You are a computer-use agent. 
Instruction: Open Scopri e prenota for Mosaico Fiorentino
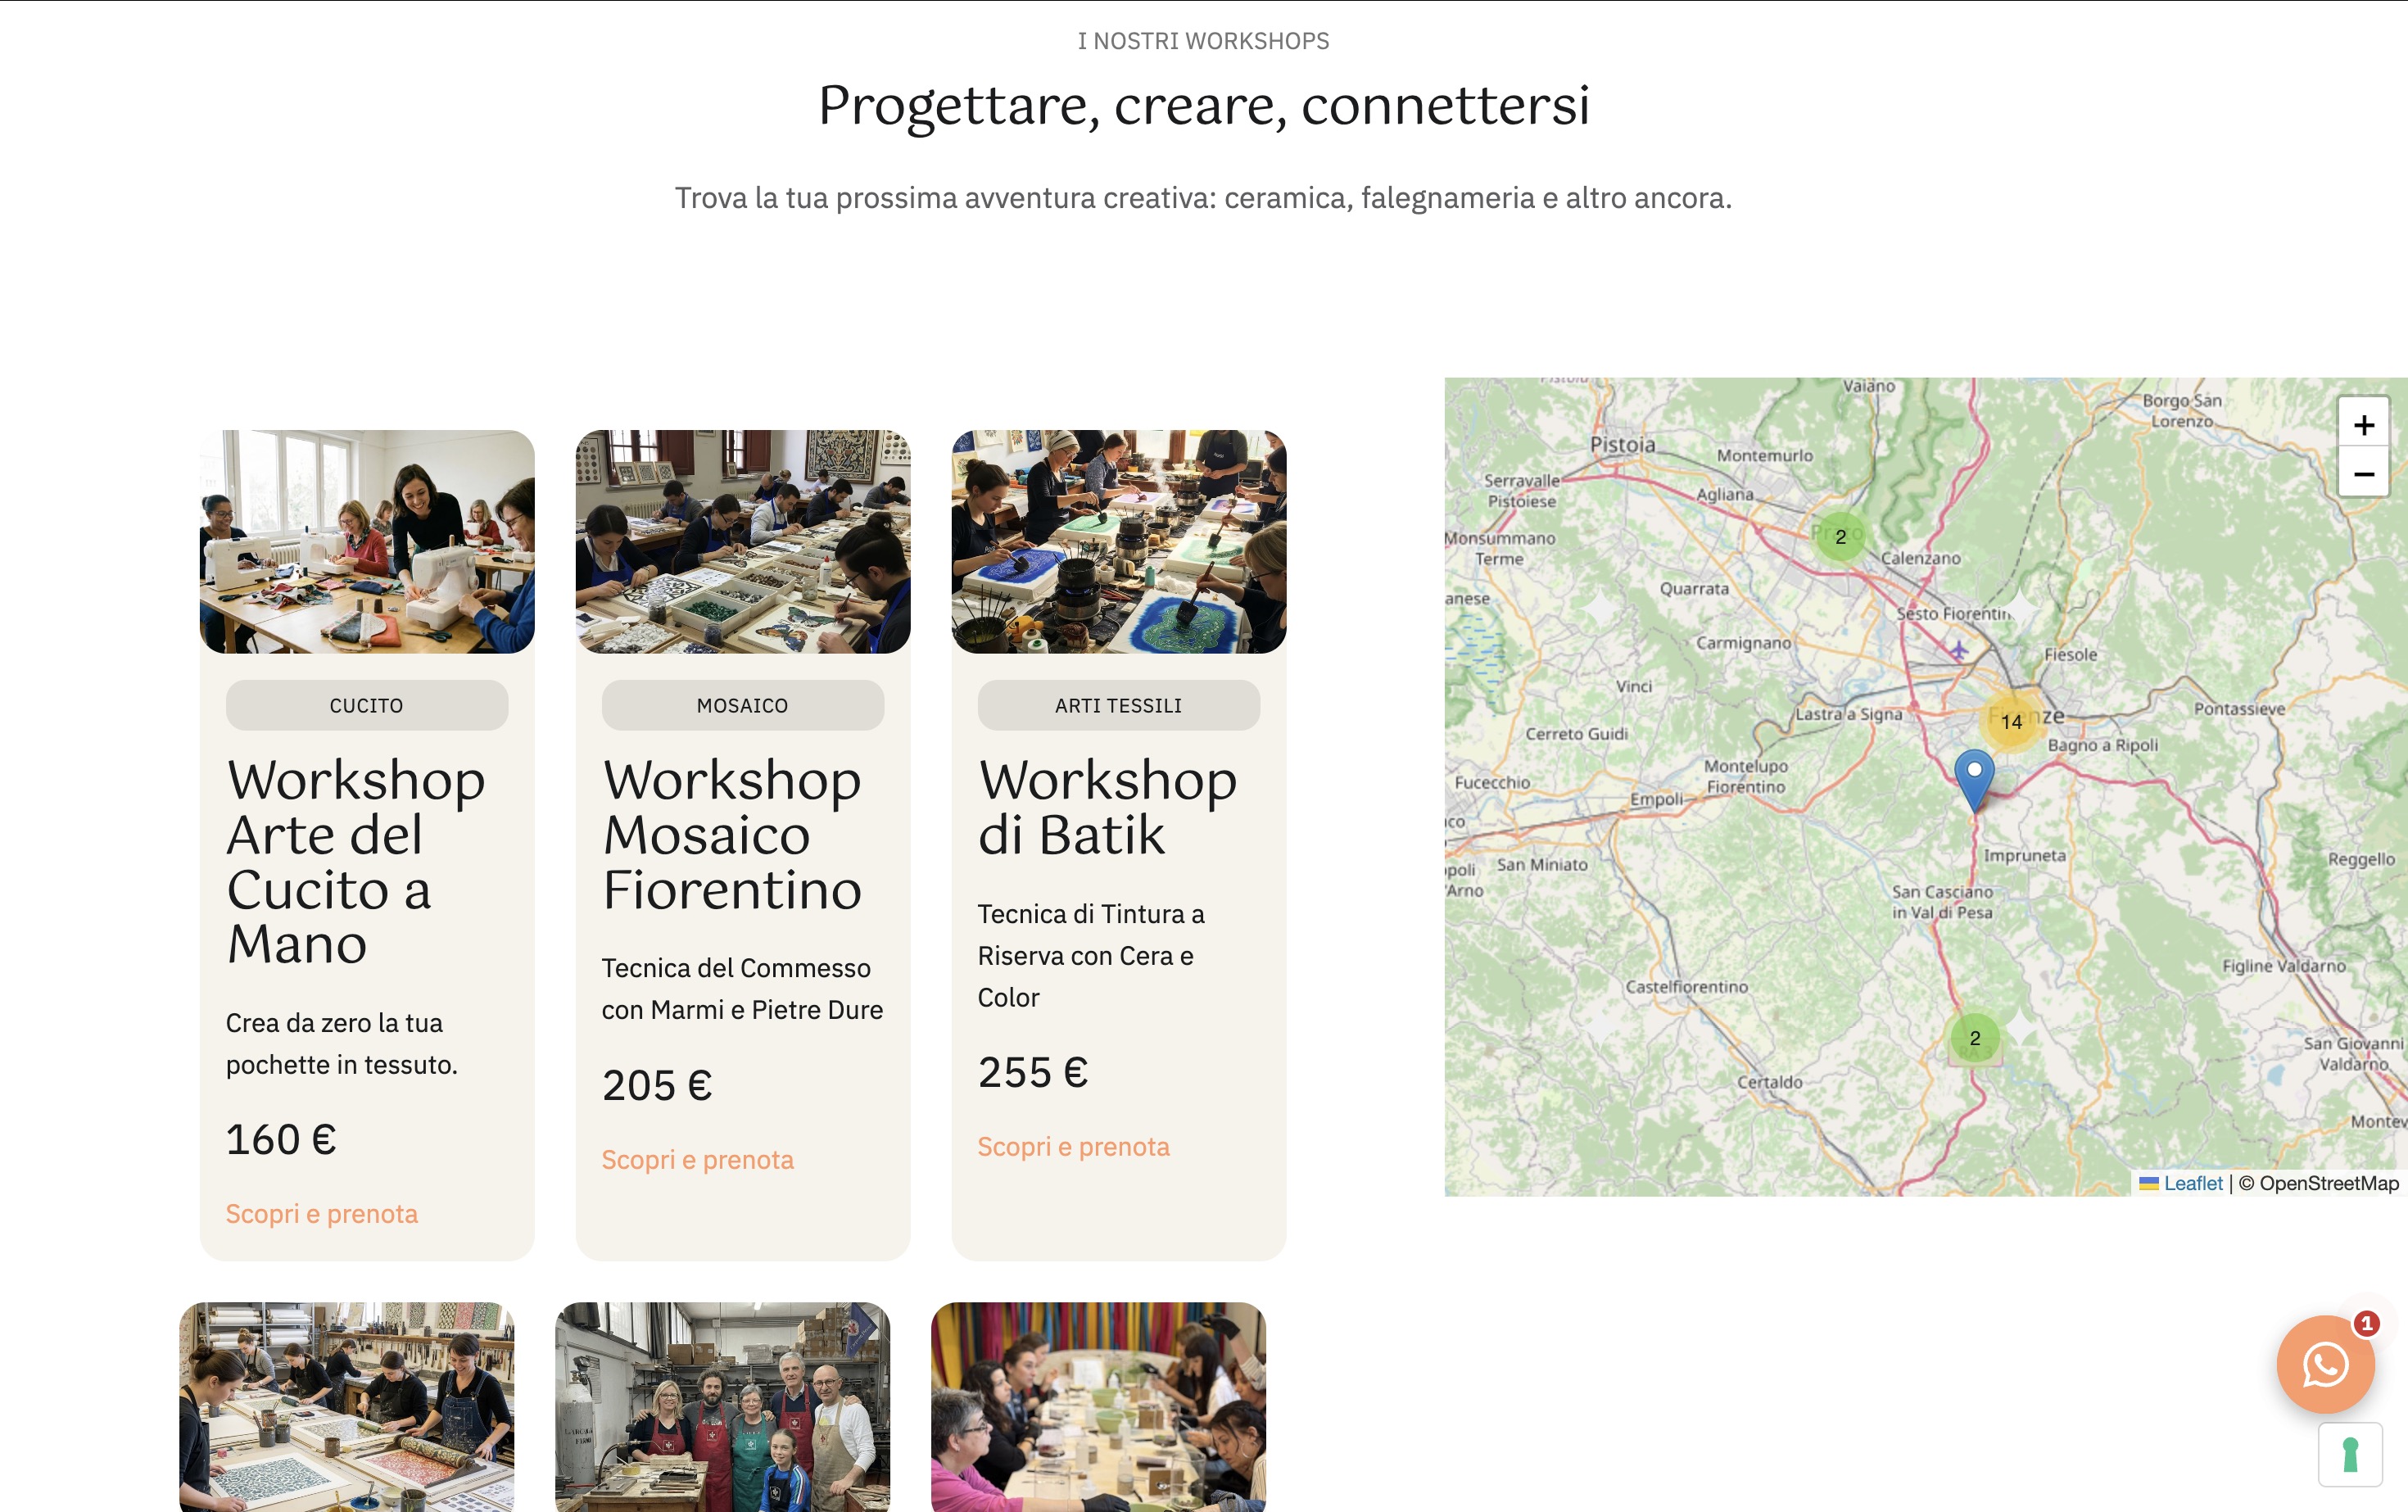pos(698,1160)
